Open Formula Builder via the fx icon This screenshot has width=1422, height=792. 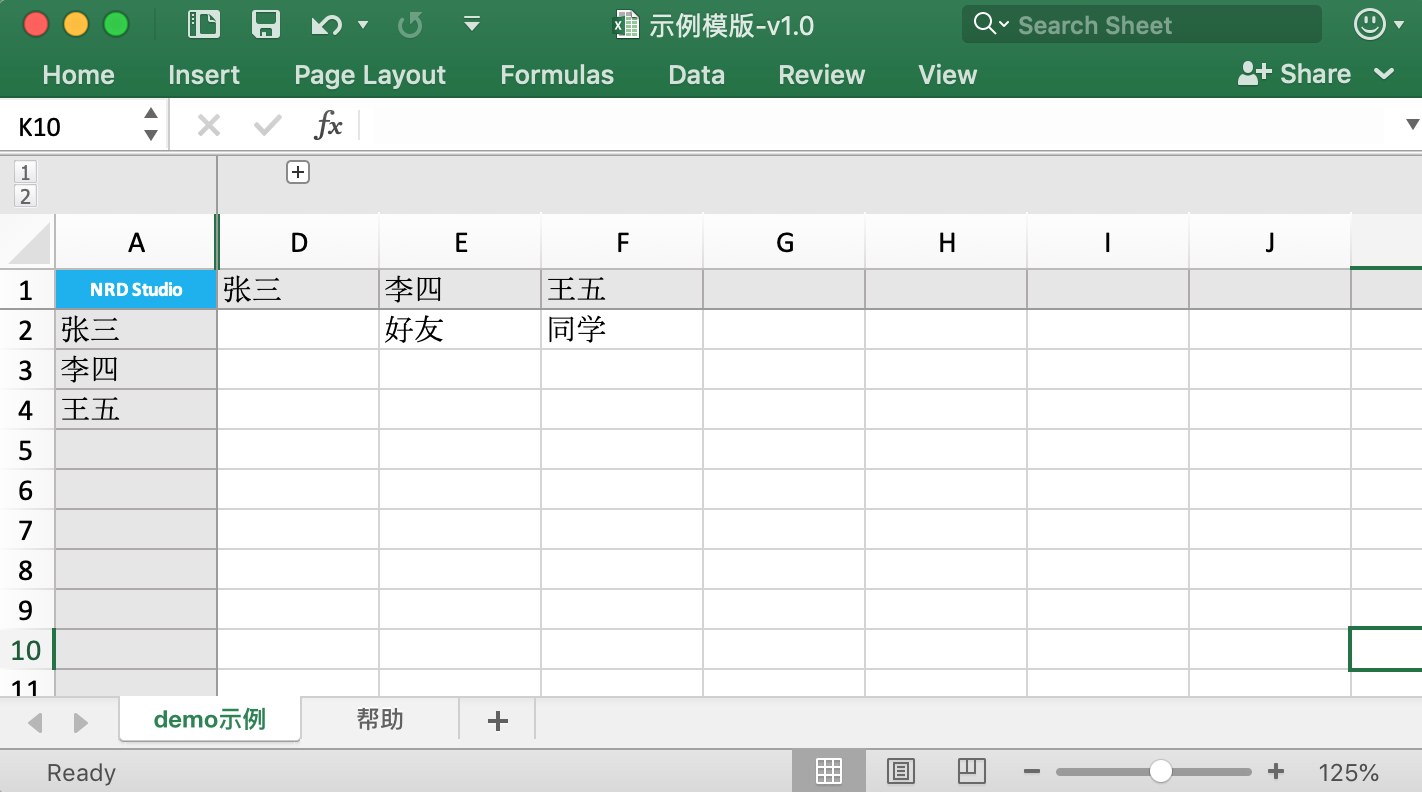[x=327, y=125]
